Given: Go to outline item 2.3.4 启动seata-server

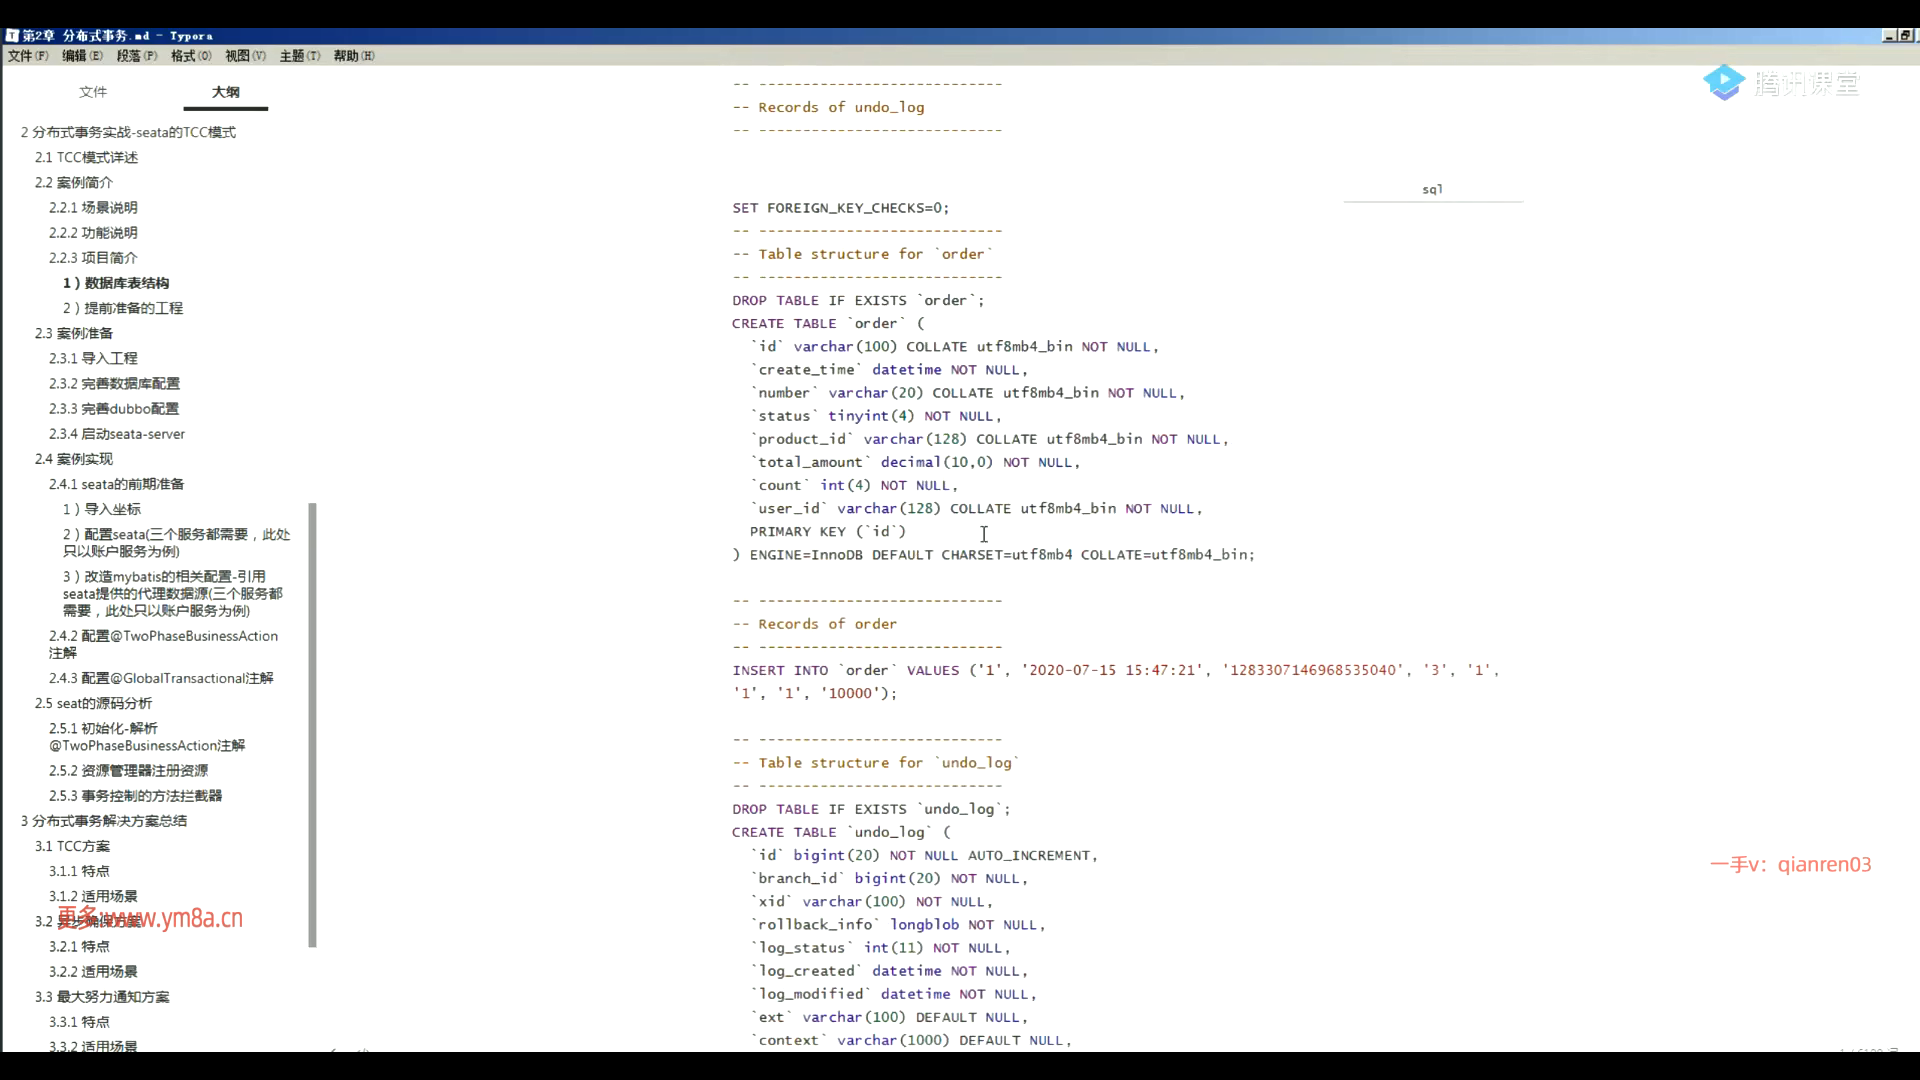Looking at the screenshot, I should coord(117,434).
